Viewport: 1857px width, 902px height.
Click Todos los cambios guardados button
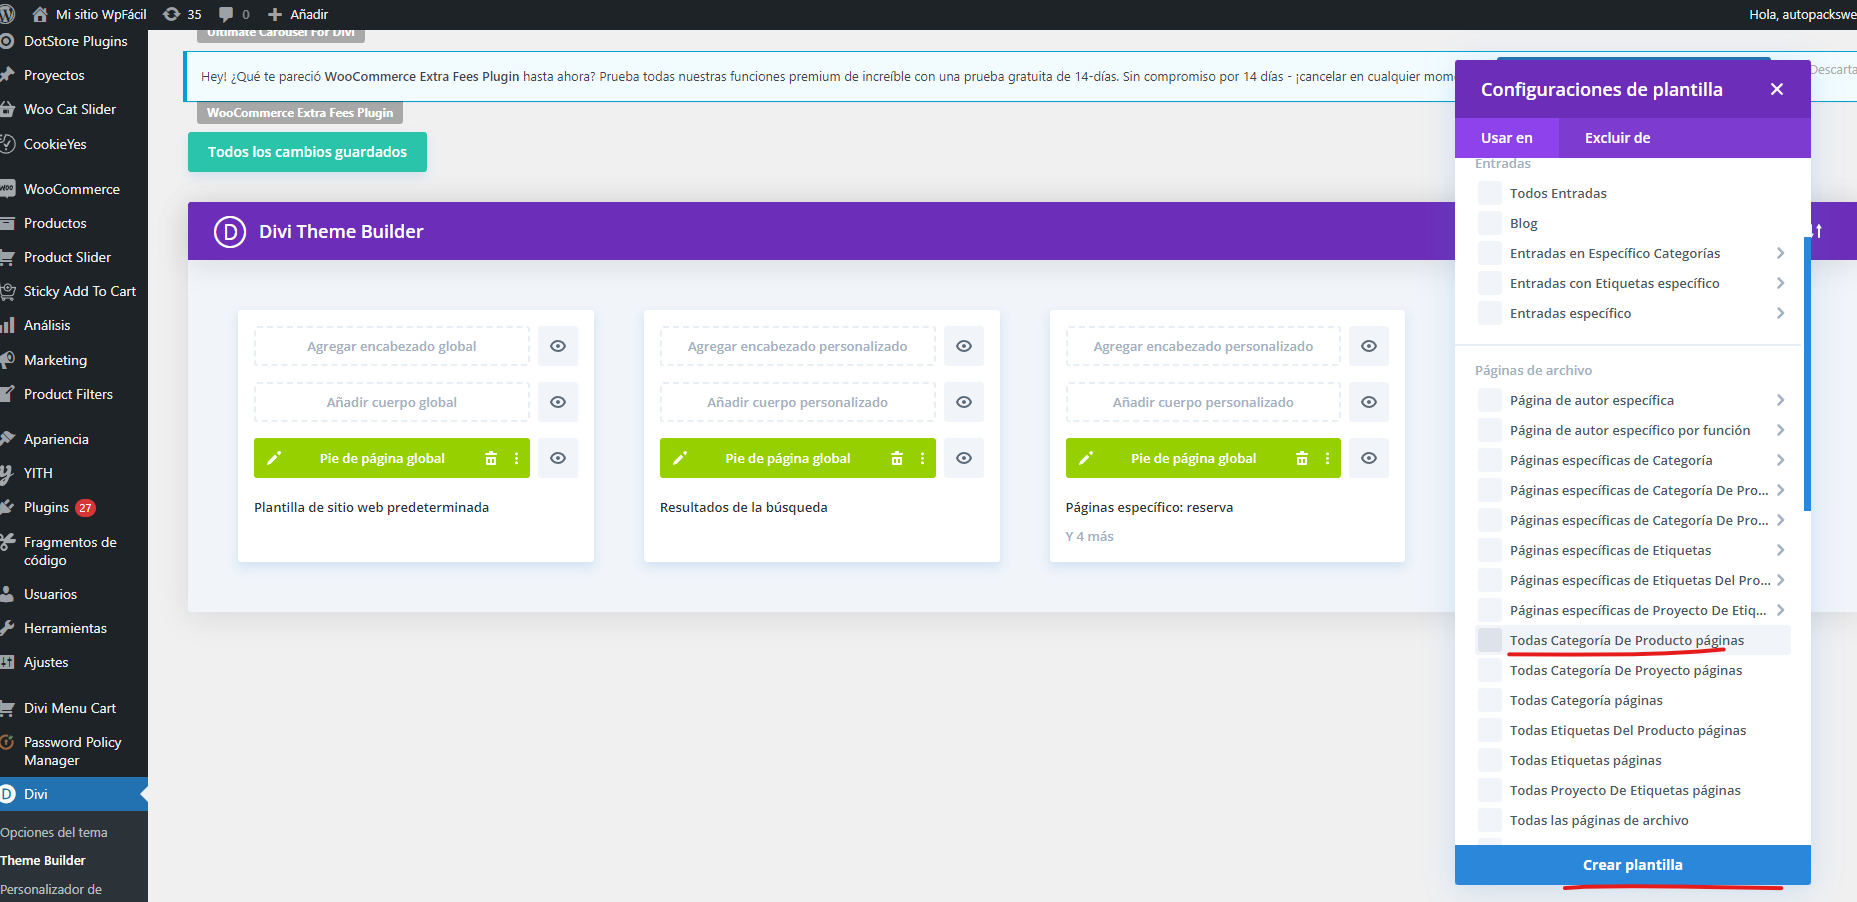(307, 152)
